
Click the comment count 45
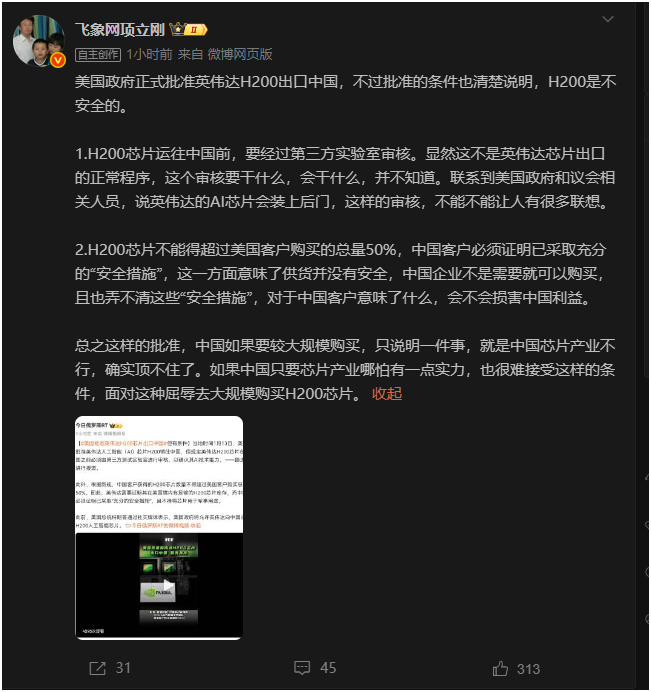click(x=328, y=668)
